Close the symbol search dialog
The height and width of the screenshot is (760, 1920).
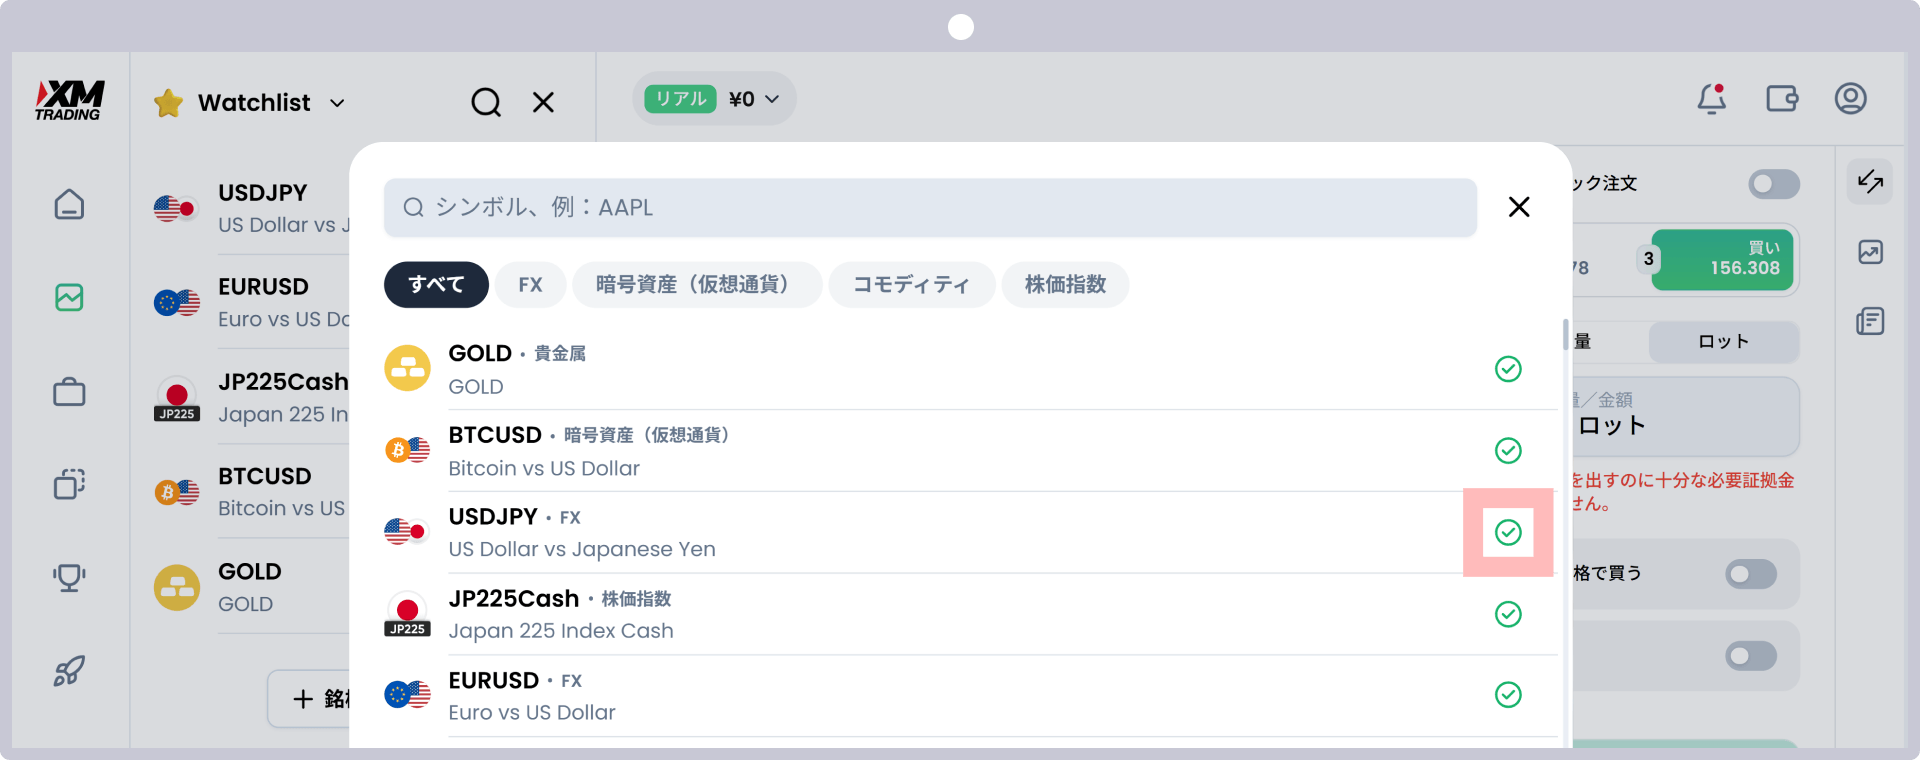click(1519, 207)
